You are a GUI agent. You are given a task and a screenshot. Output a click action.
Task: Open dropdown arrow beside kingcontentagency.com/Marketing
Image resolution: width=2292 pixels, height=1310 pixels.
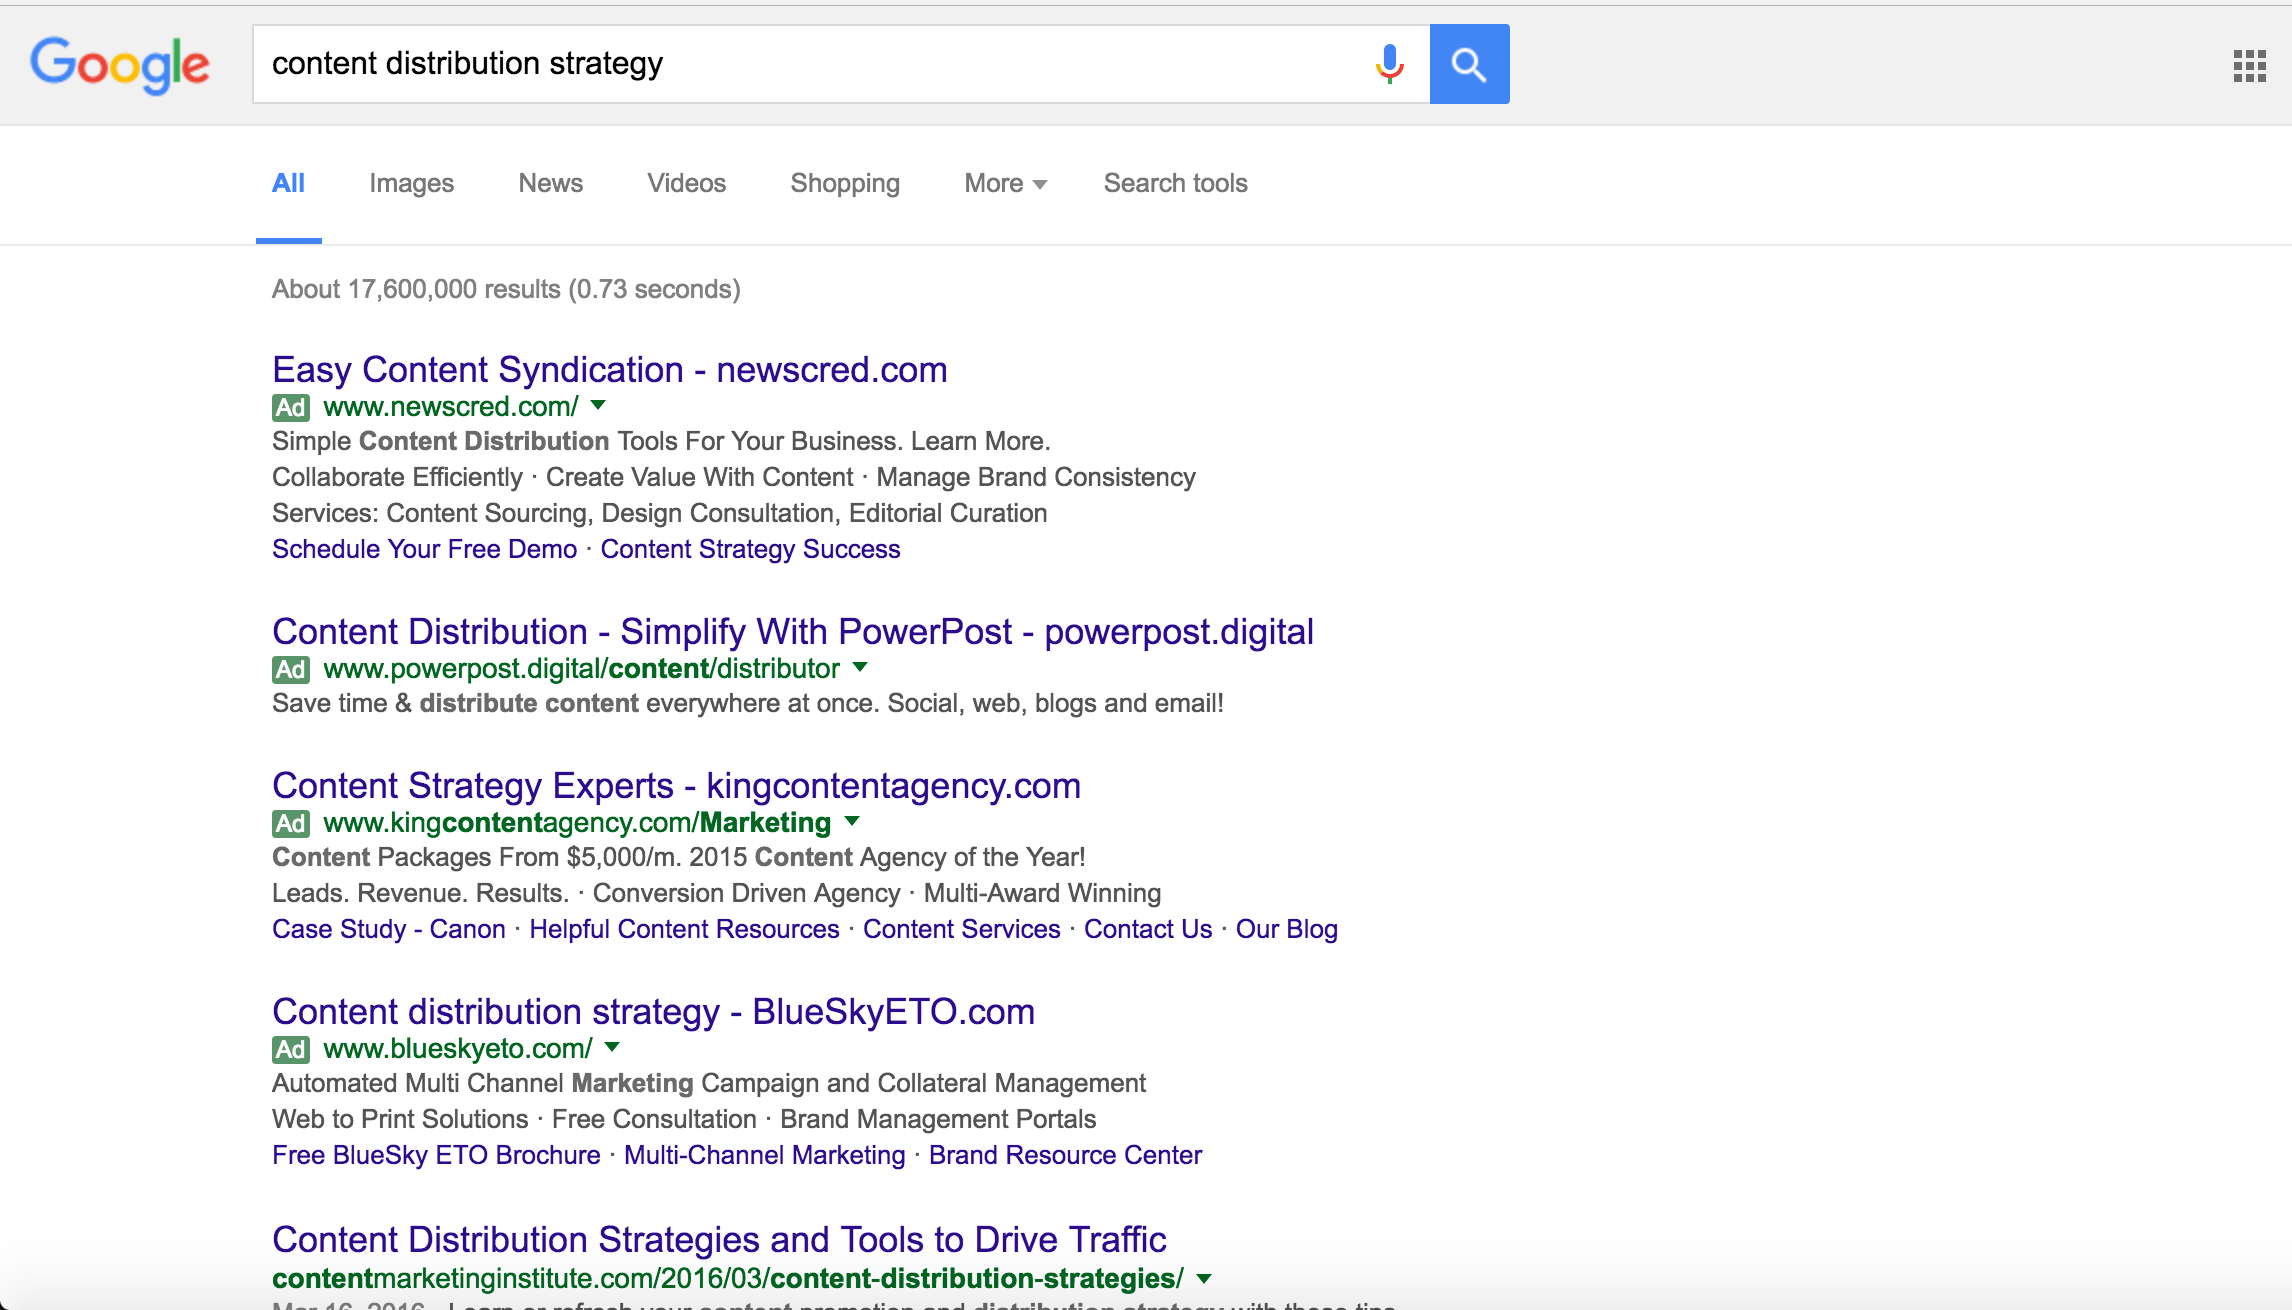(x=852, y=821)
